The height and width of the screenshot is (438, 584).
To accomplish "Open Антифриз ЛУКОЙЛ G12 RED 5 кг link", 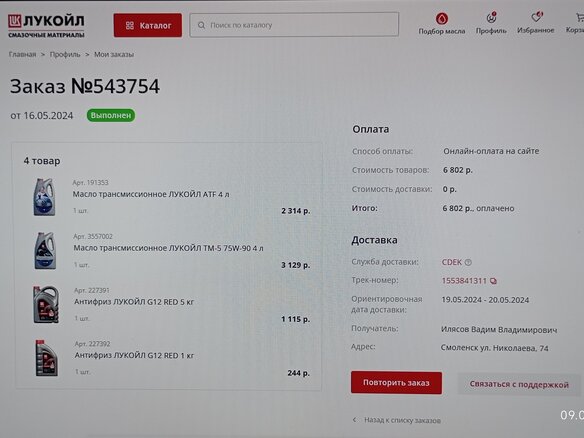I will [134, 302].
